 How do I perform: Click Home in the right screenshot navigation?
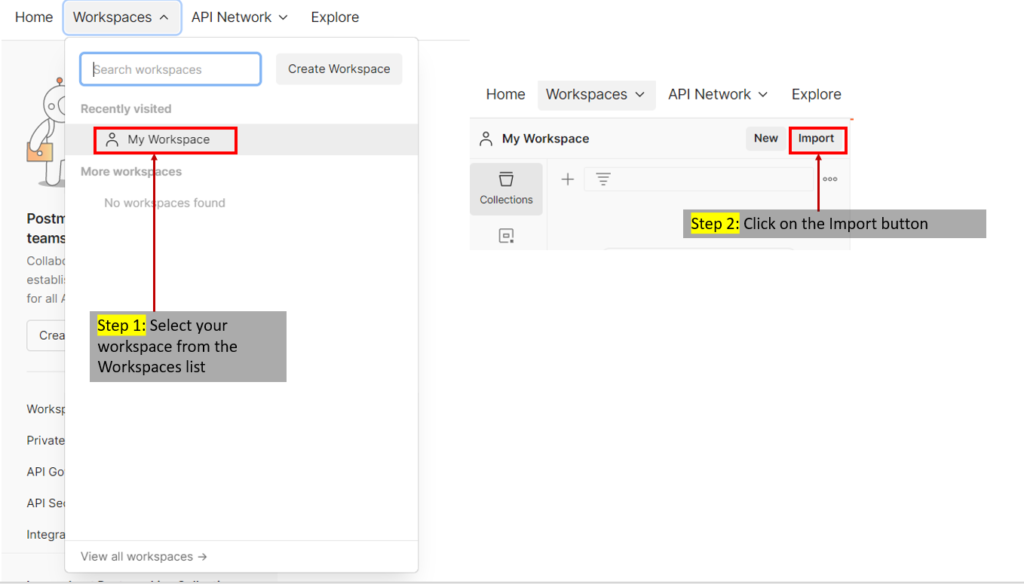tap(505, 94)
